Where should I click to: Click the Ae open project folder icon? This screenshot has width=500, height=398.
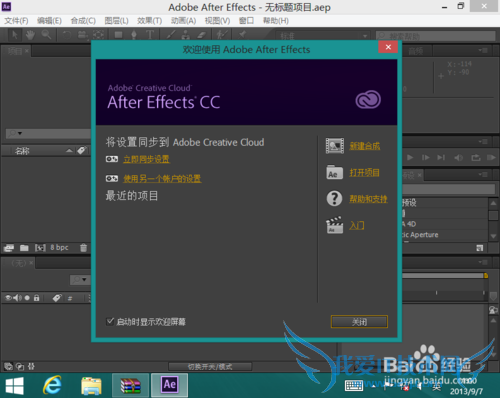point(334,172)
